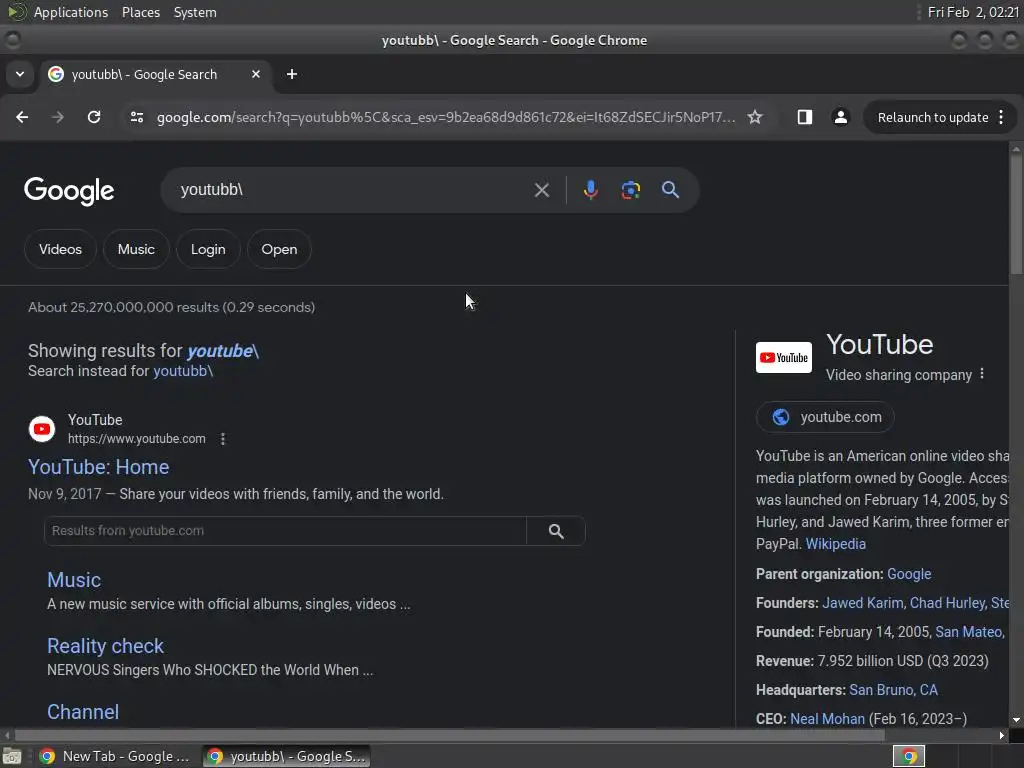
Task: Open the YouTube: Home result
Action: click(99, 467)
